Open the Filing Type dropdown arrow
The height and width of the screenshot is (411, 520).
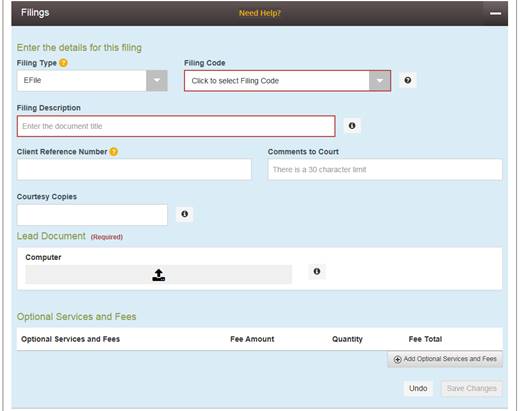click(x=157, y=80)
